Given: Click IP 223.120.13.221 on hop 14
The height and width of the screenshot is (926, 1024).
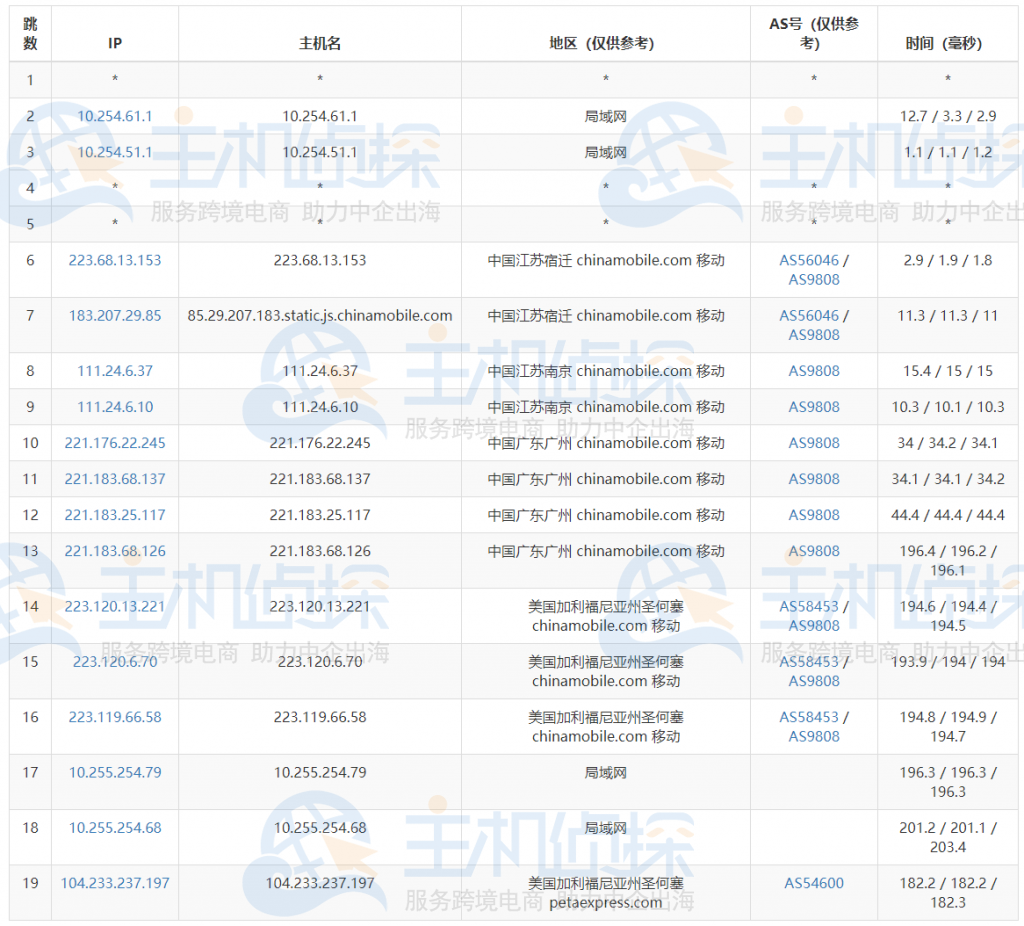Looking at the screenshot, I should coord(114,606).
